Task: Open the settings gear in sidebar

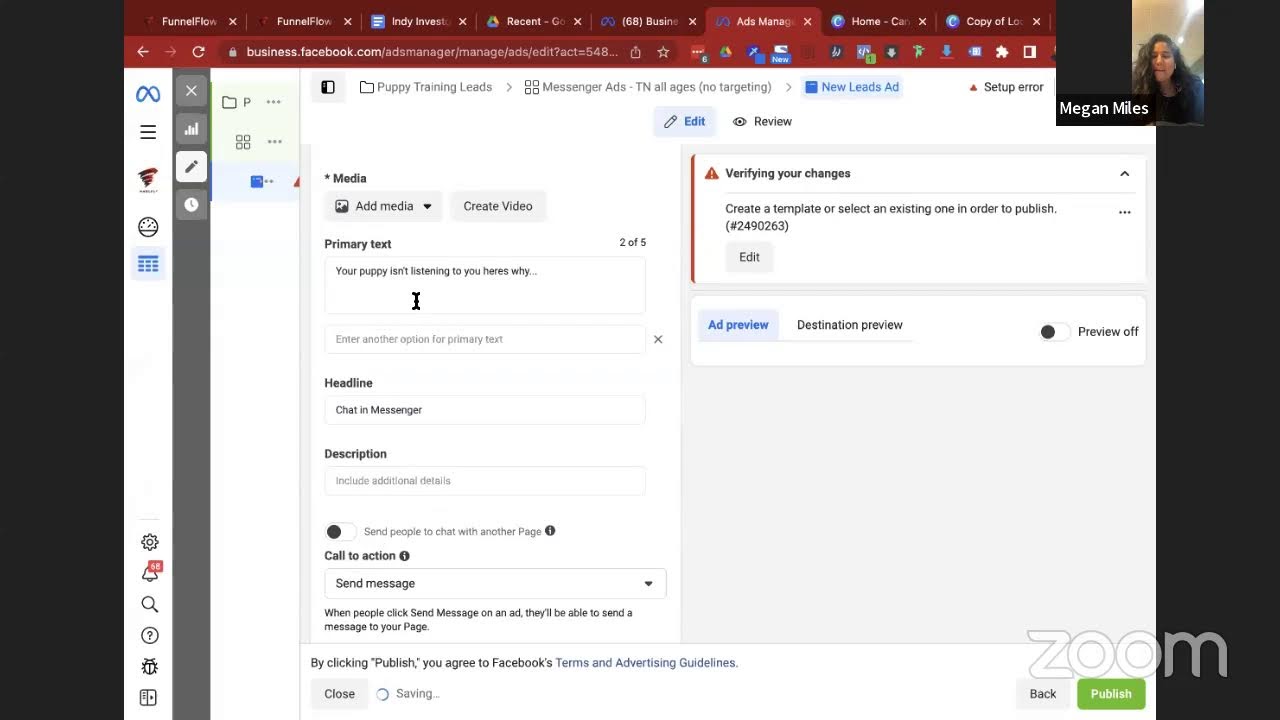Action: coord(149,542)
